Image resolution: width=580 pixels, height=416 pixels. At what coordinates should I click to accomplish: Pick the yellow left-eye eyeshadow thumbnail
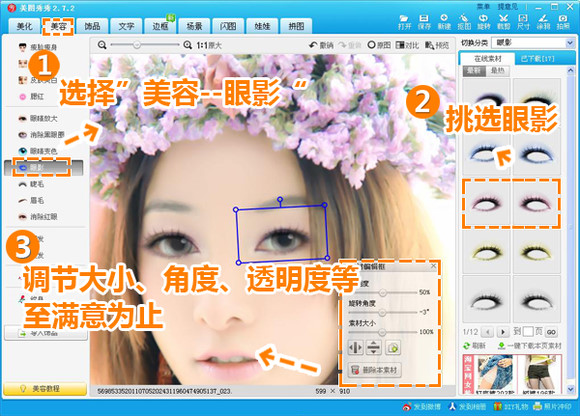click(486, 252)
